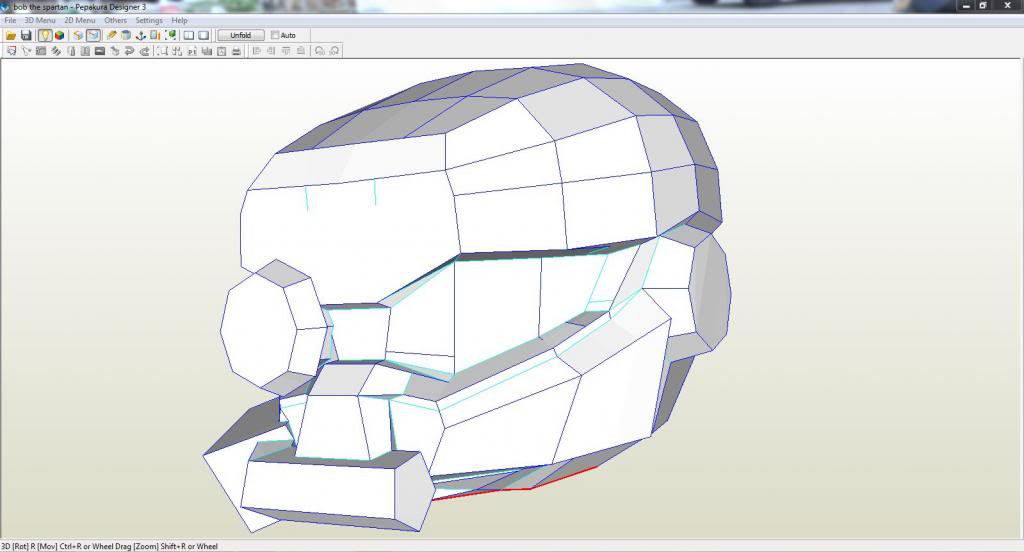1024x552 pixels.
Task: Click the dashed rectangle selection icon after separator
Action: tap(163, 51)
